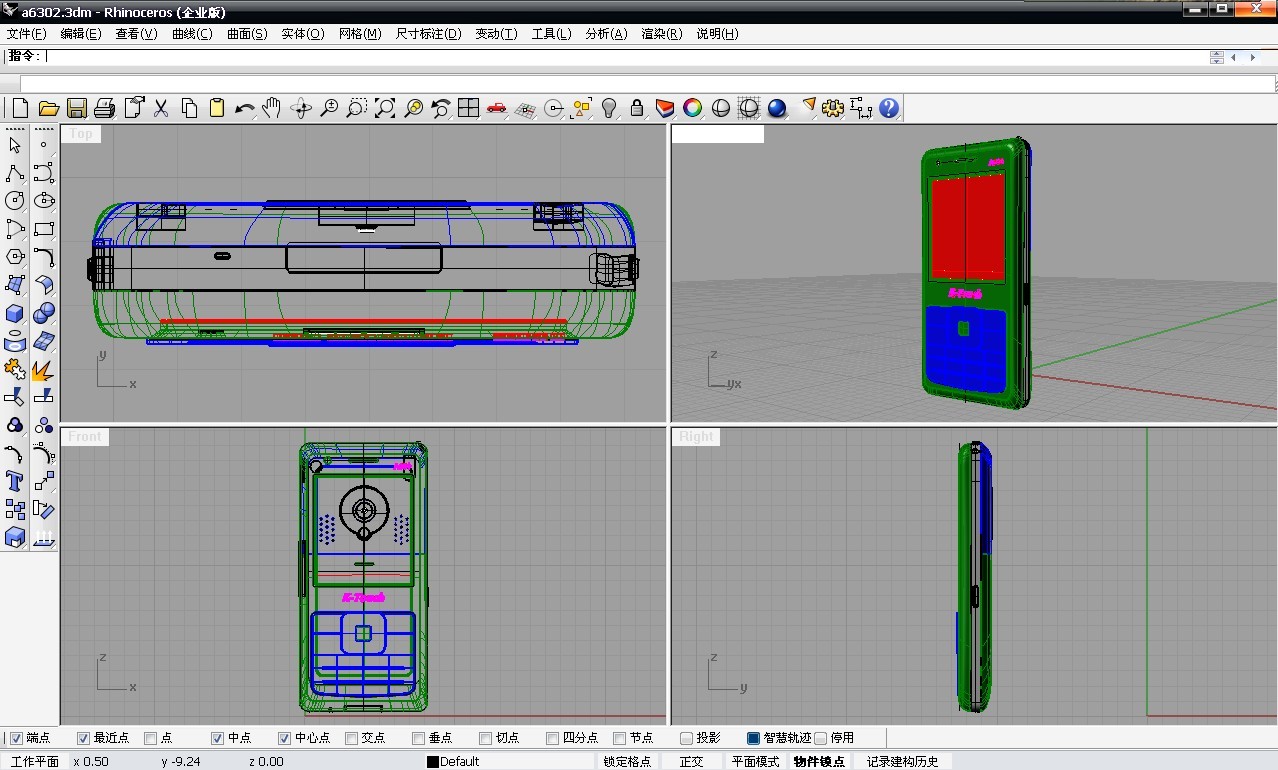The height and width of the screenshot is (770, 1278).
Task: Open the color wheel properties icon
Action: (693, 108)
